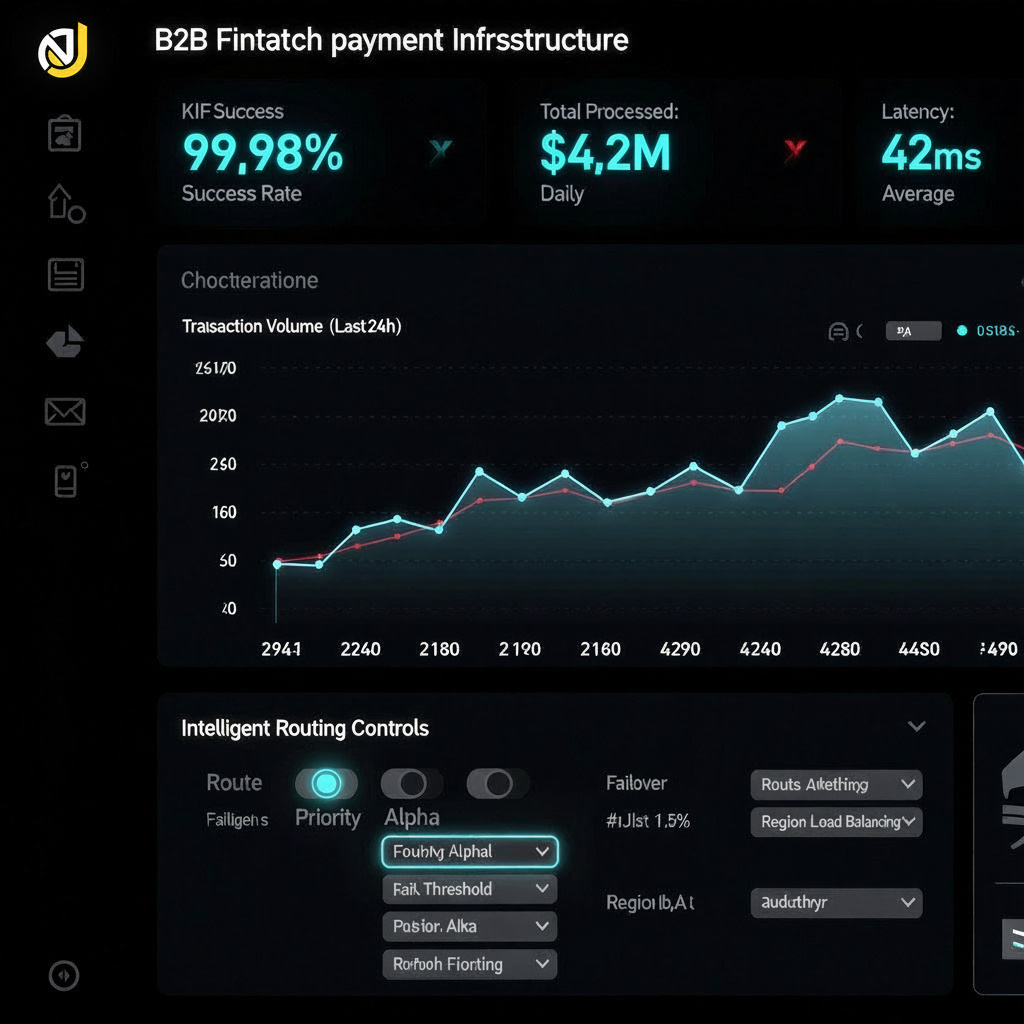Viewport: 1024px width, 1024px height.
Task: Open the Routs Alkething selector next to Failover
Action: 836,784
